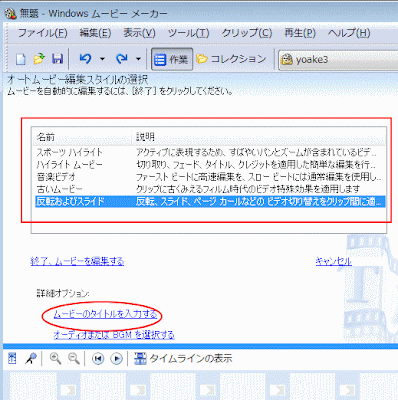Click the storyboard audio levels icon
Screen dimensions: 398x400
[12, 359]
